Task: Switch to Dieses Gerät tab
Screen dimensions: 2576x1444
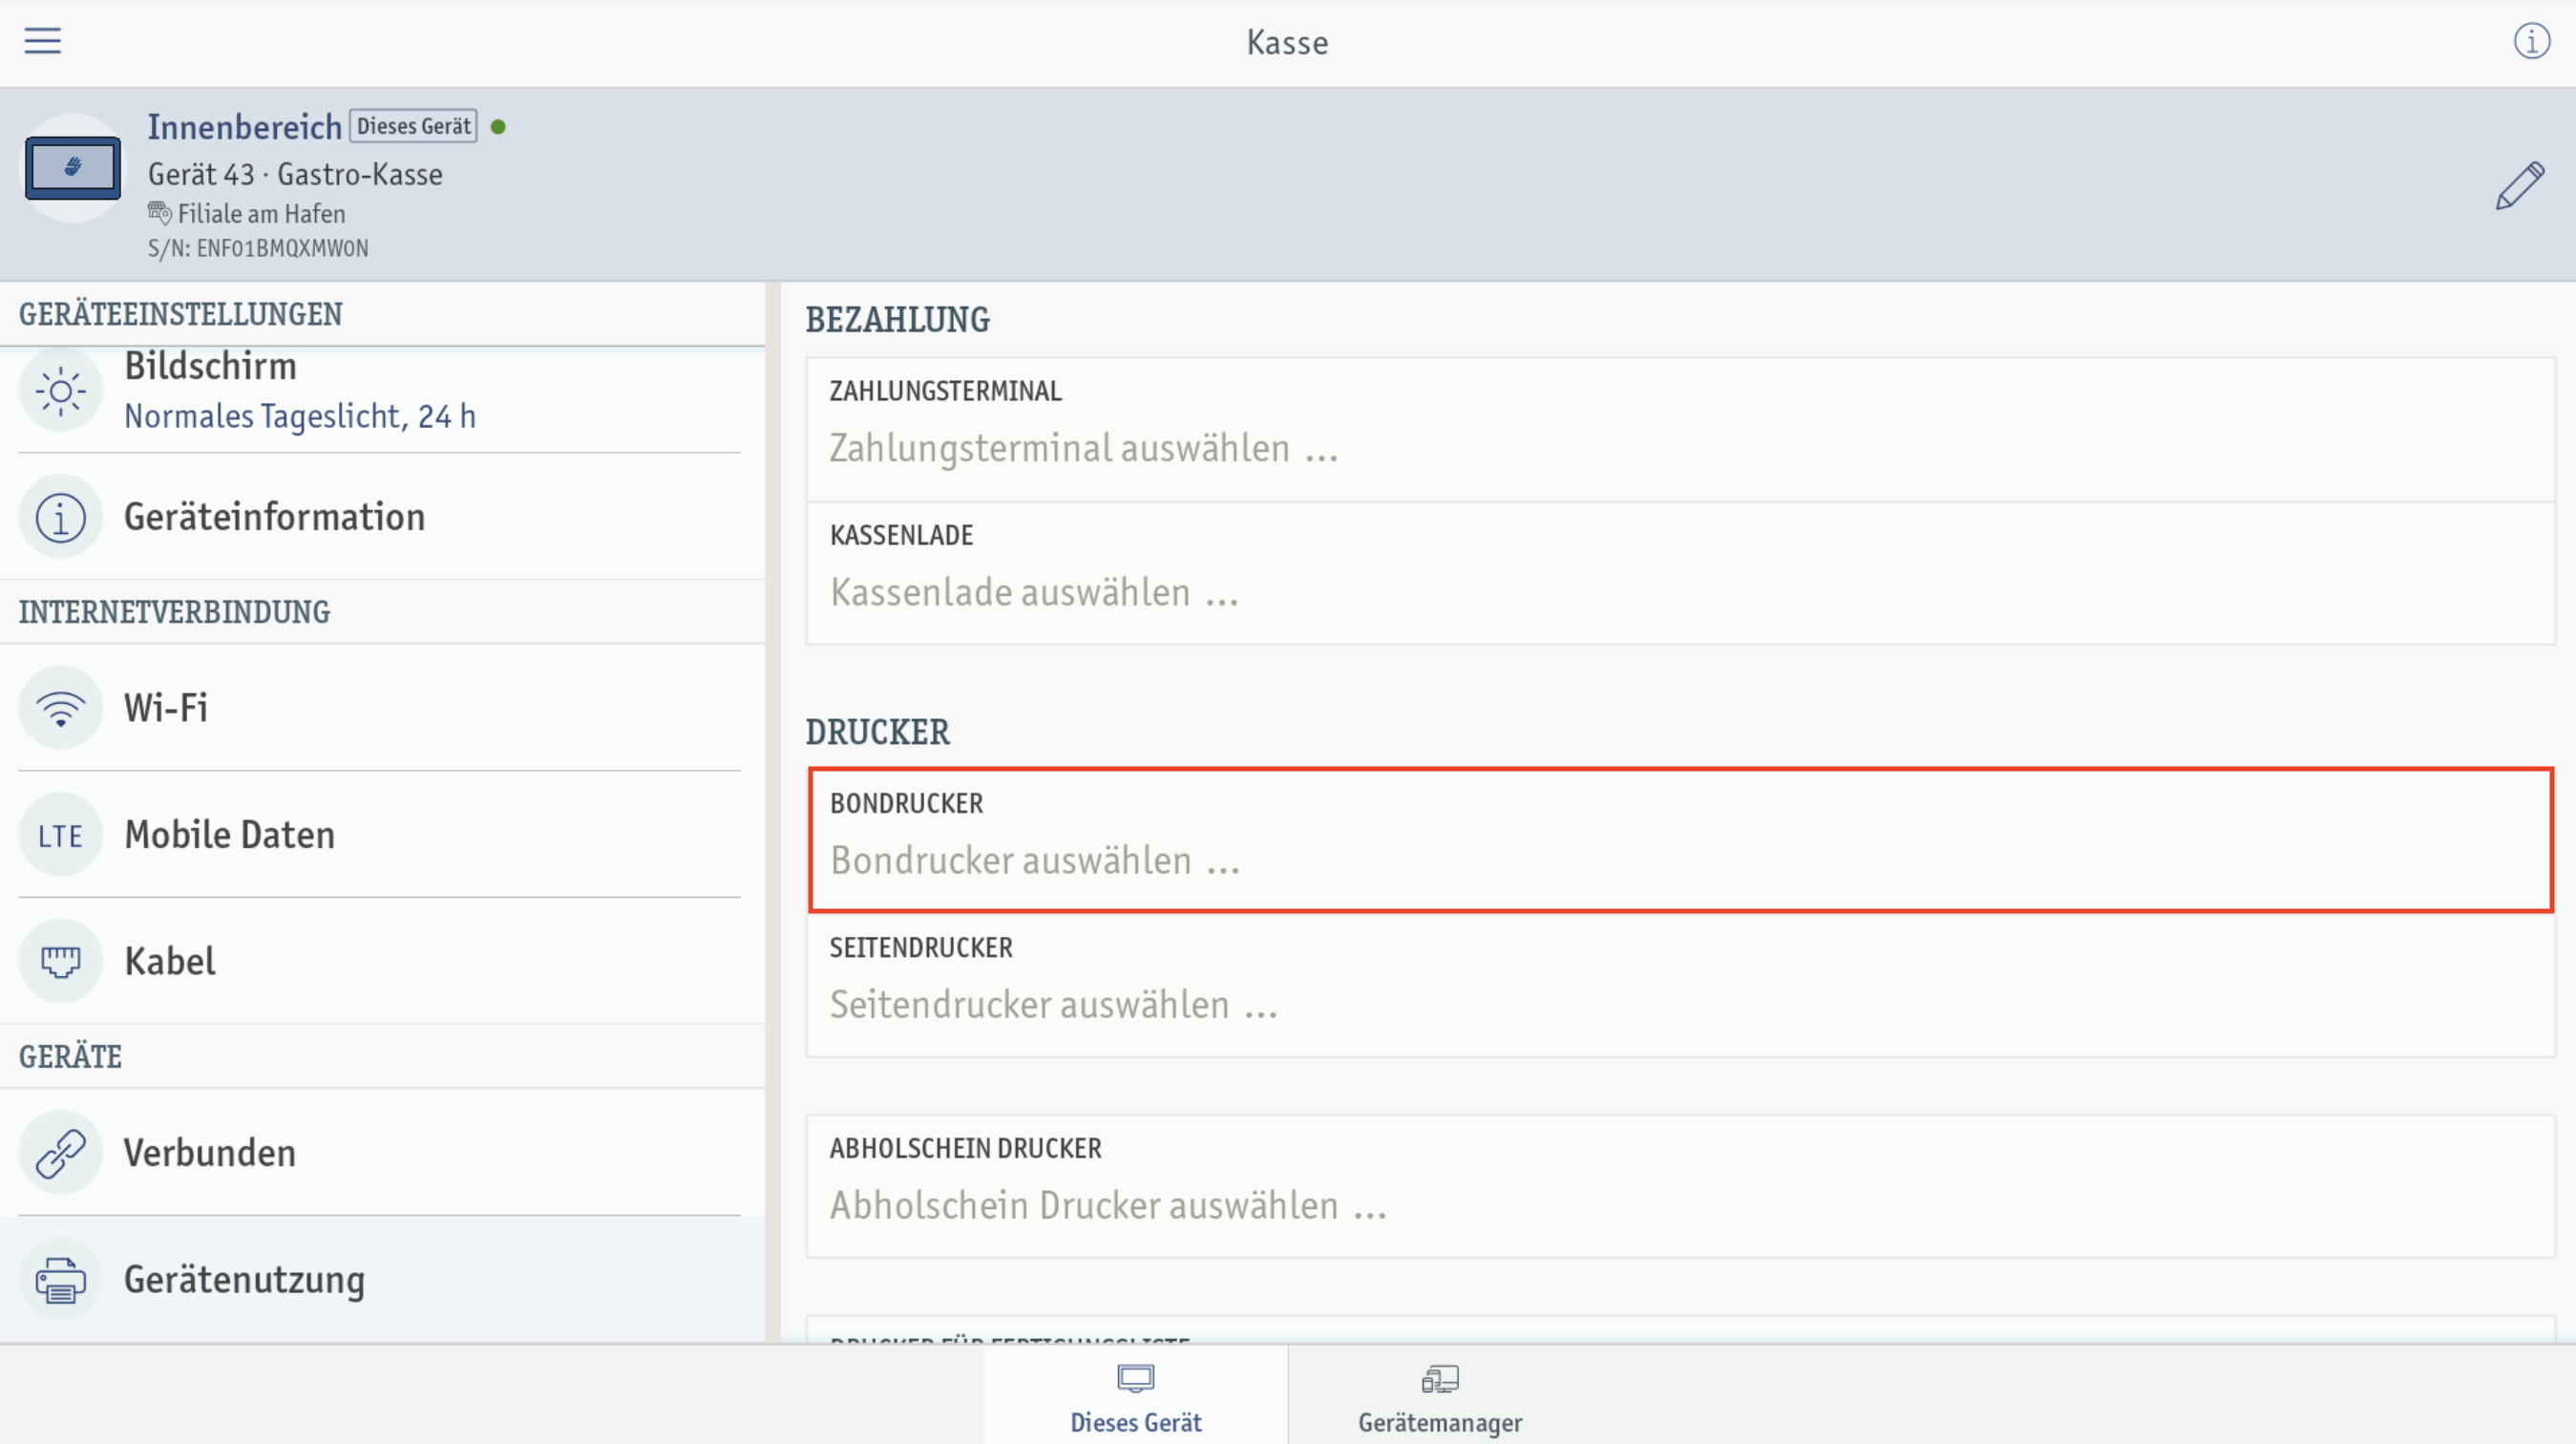Action: 1136,1395
